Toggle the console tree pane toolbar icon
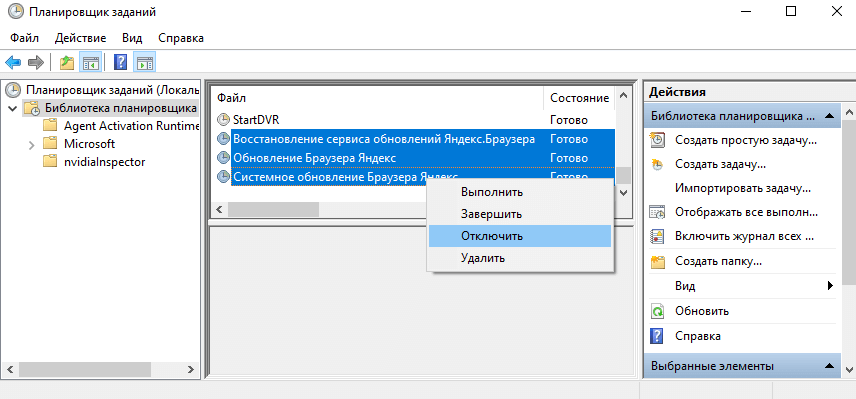This screenshot has height=399, width=856. [x=90, y=62]
